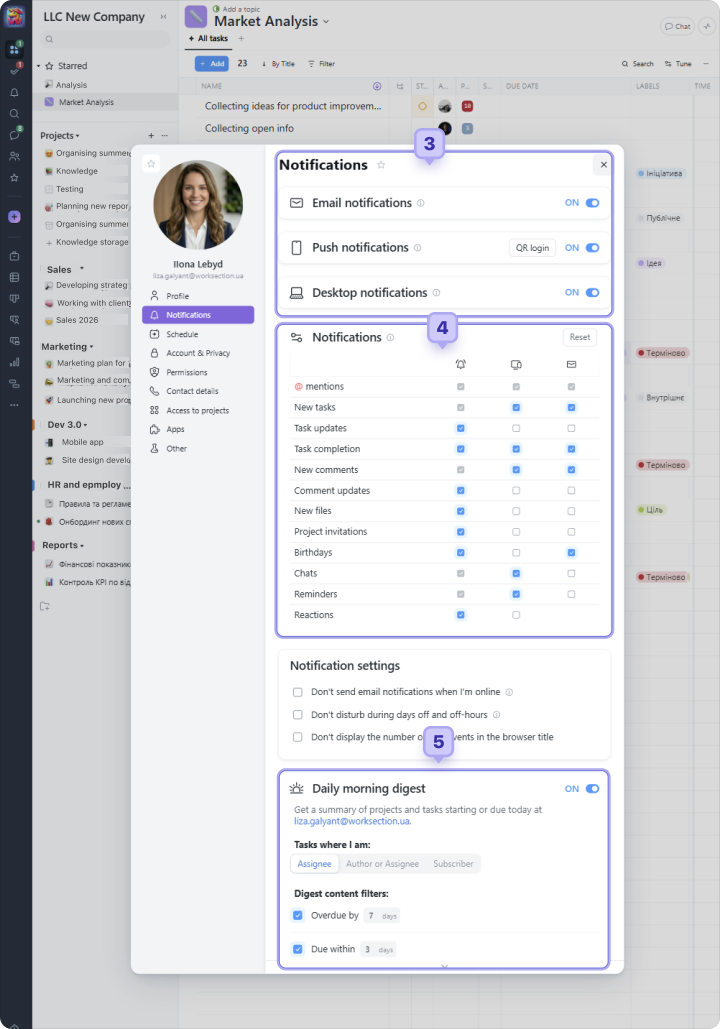Viewport: 720px width, 1029px height.
Task: Click the purple plus icon in left sidebar
Action: click(x=14, y=217)
